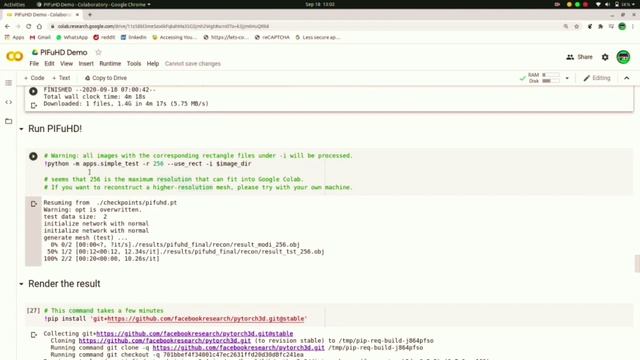Open LinkedIn bookmark

point(133,37)
